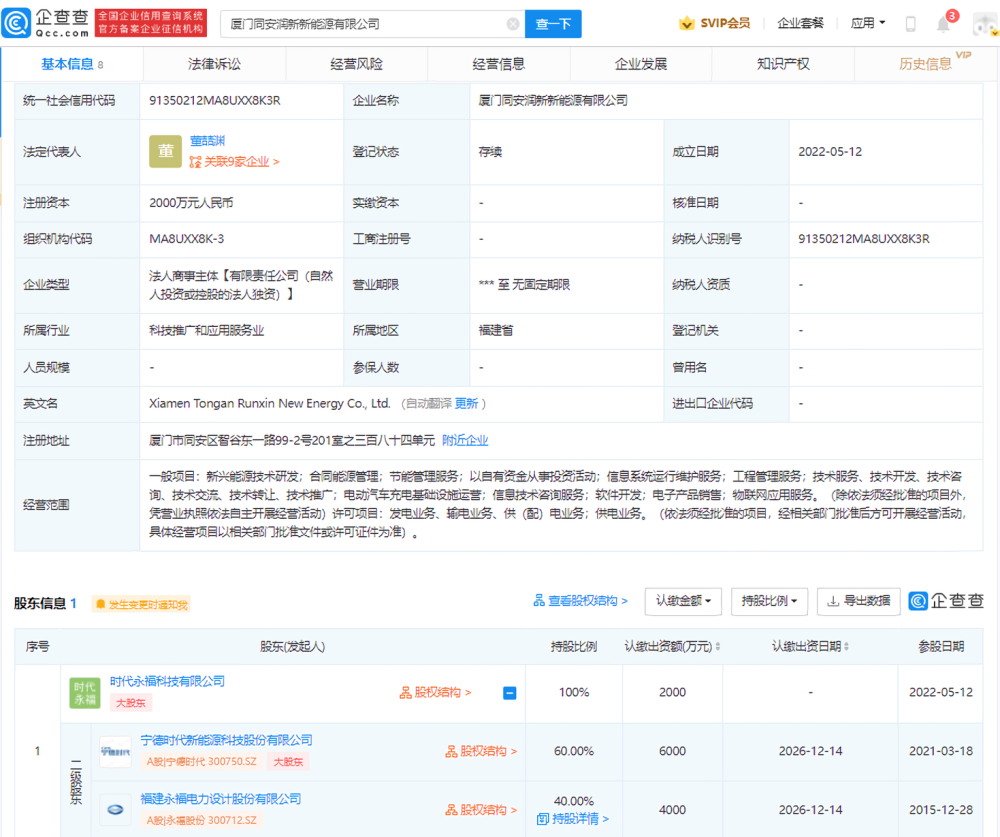Open the mobile phone icon
This screenshot has width=1000, height=837.
click(x=911, y=24)
